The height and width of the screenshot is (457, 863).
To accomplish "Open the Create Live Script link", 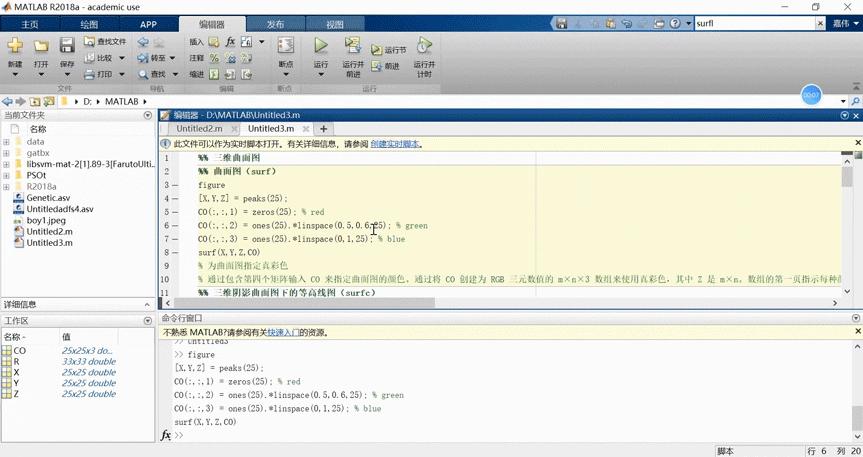I will 395,144.
